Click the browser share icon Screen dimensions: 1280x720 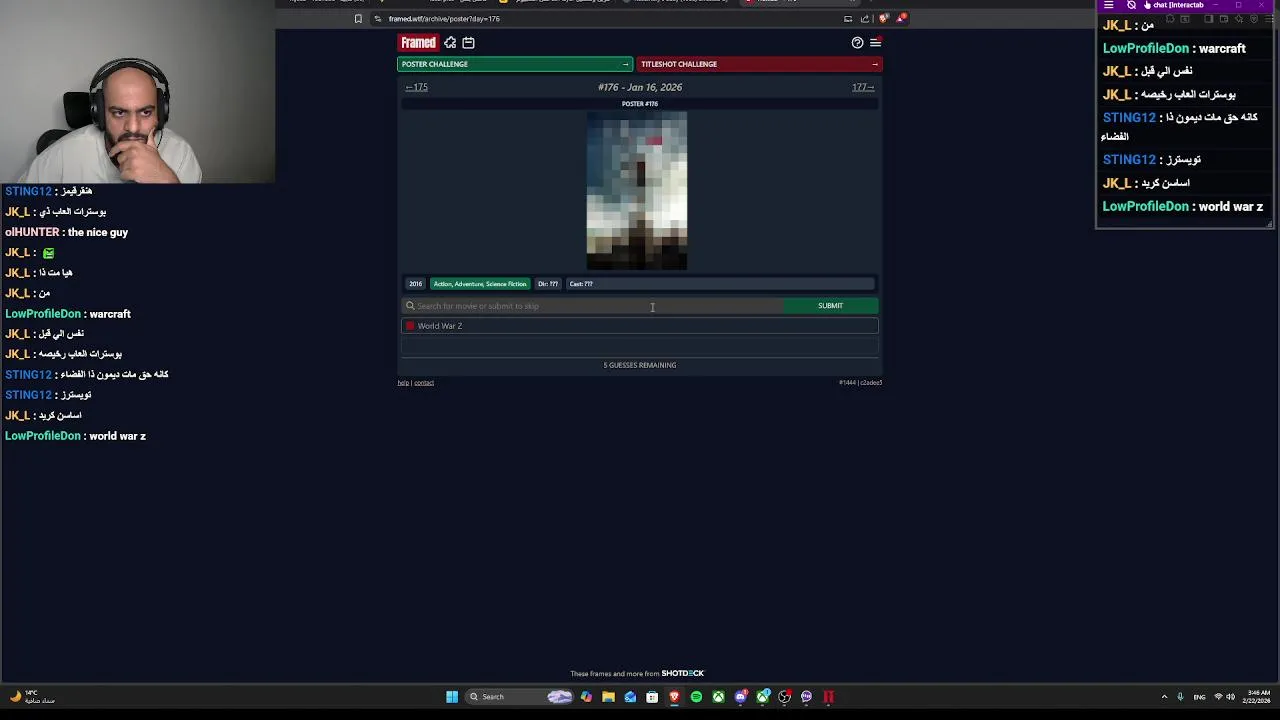pos(865,18)
